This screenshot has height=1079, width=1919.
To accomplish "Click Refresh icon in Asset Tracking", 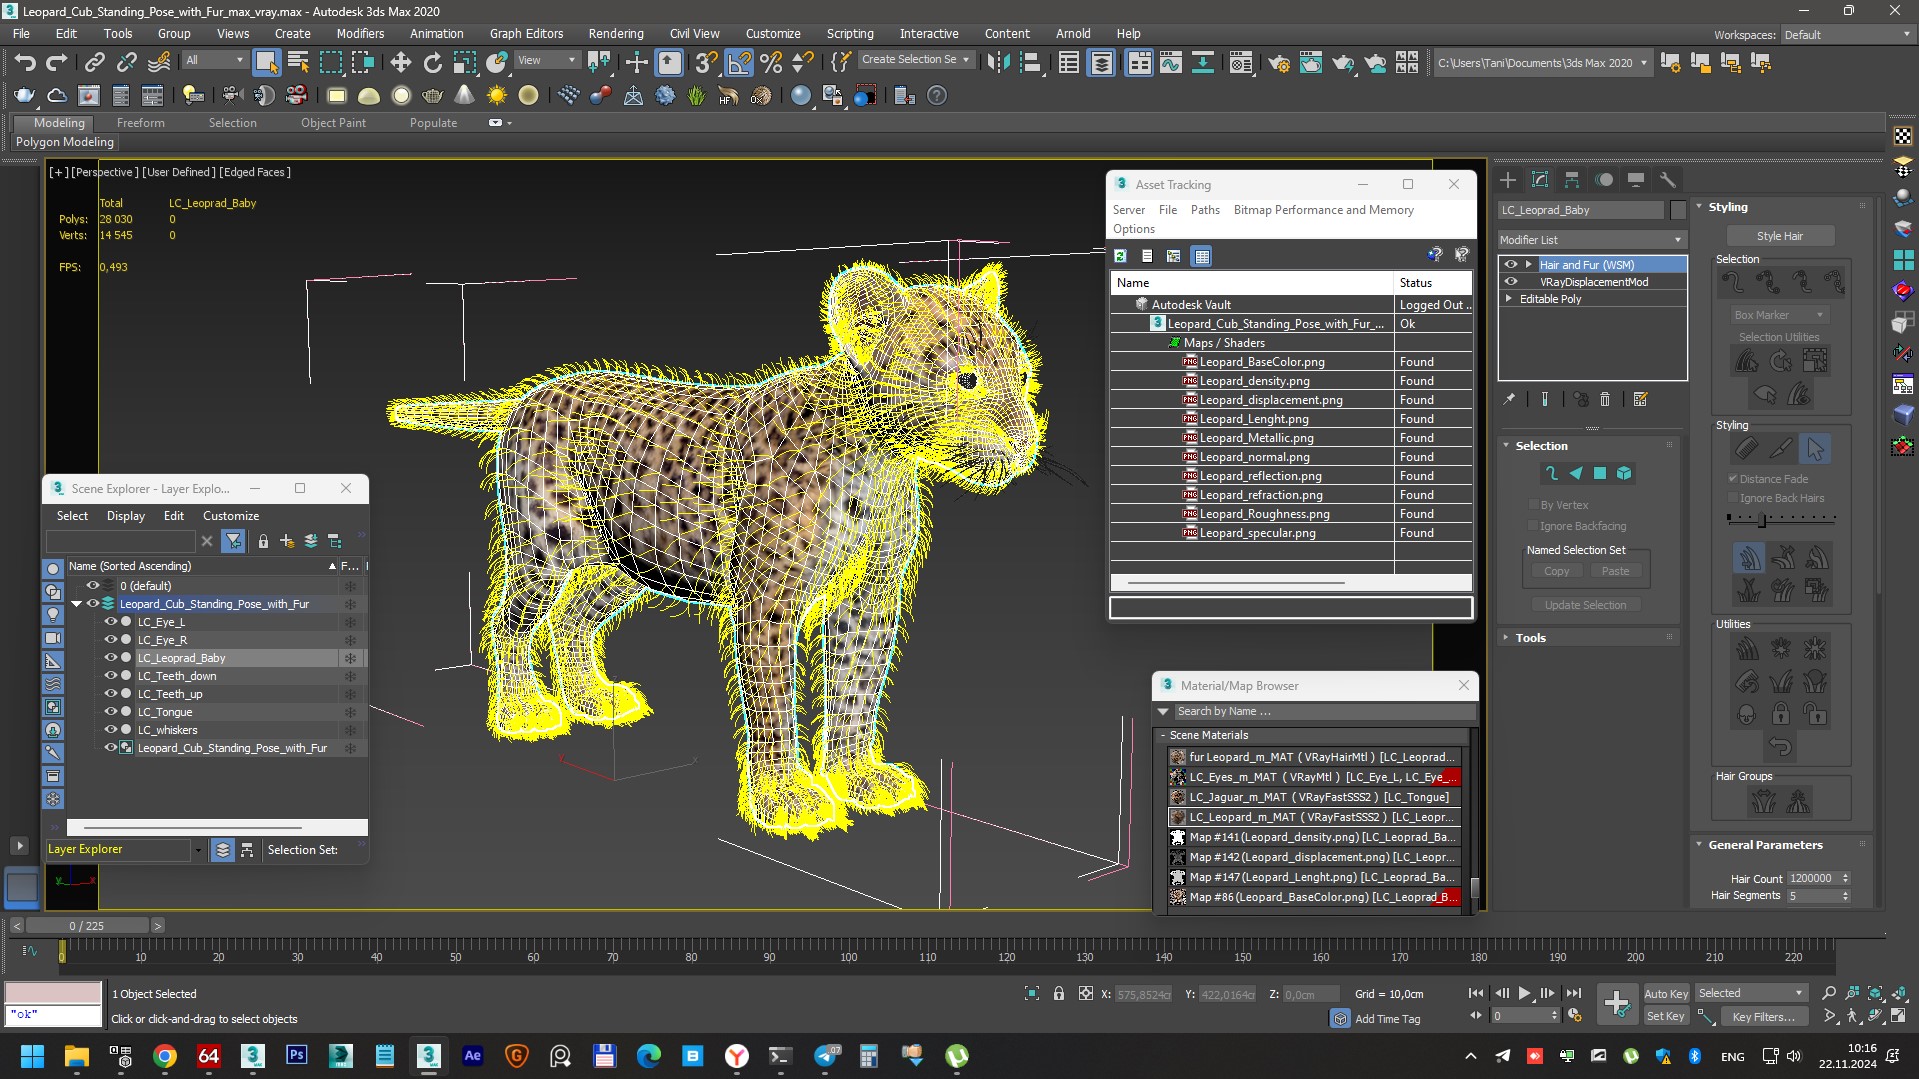I will 1120,256.
